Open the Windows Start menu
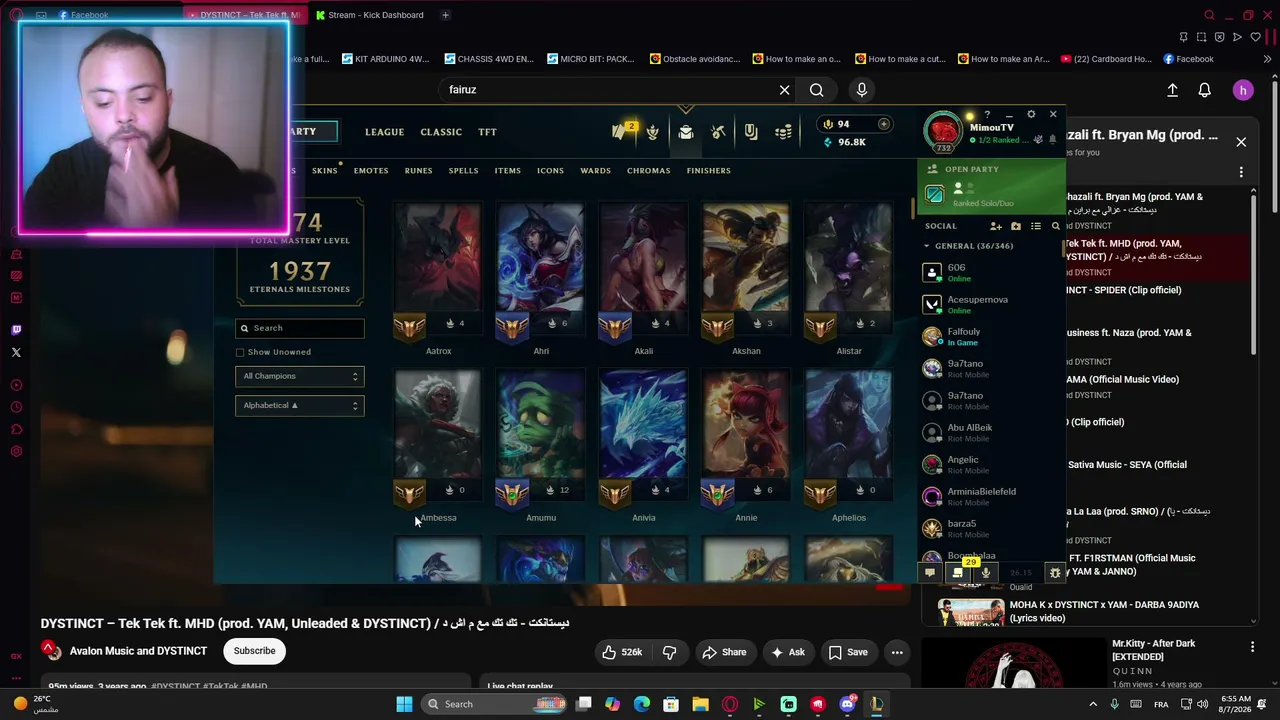The width and height of the screenshot is (1280, 720). coord(404,704)
